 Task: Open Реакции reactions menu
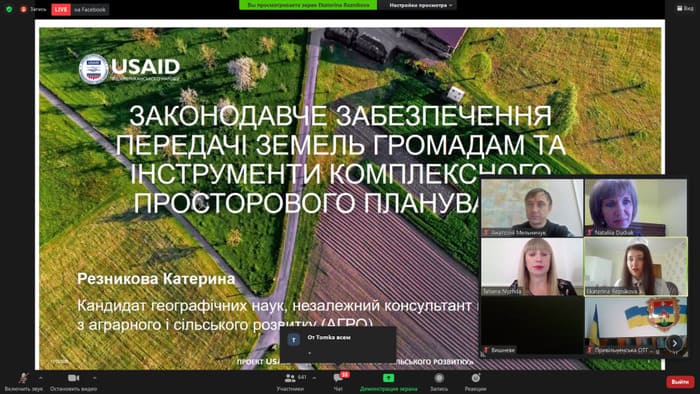click(475, 382)
